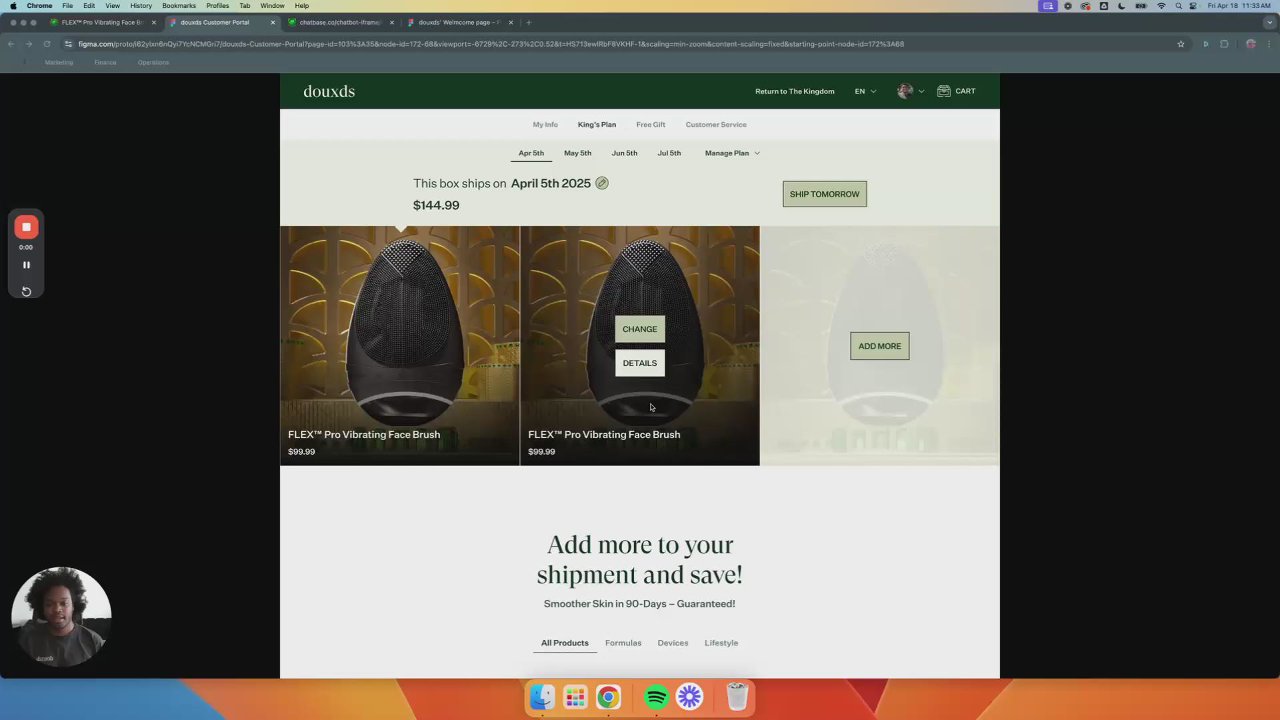The height and width of the screenshot is (720, 1280).
Task: Open the Marketing bookmark folder
Action: tap(58, 62)
